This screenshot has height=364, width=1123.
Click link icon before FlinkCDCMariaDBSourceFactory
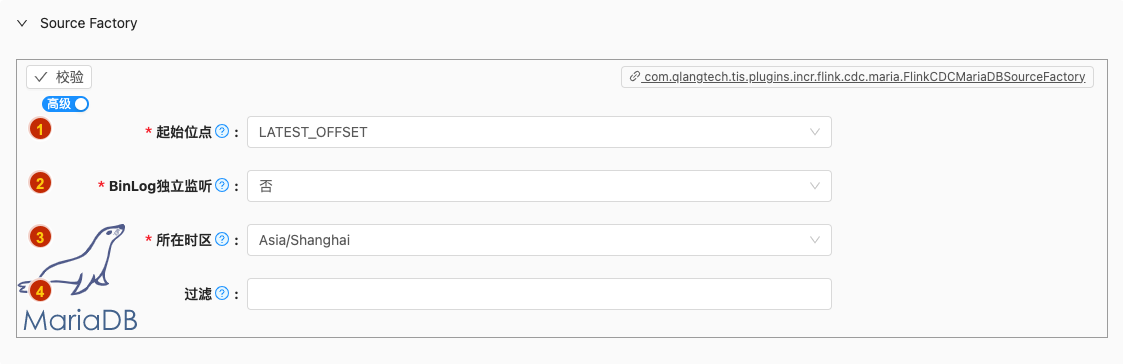click(x=634, y=77)
